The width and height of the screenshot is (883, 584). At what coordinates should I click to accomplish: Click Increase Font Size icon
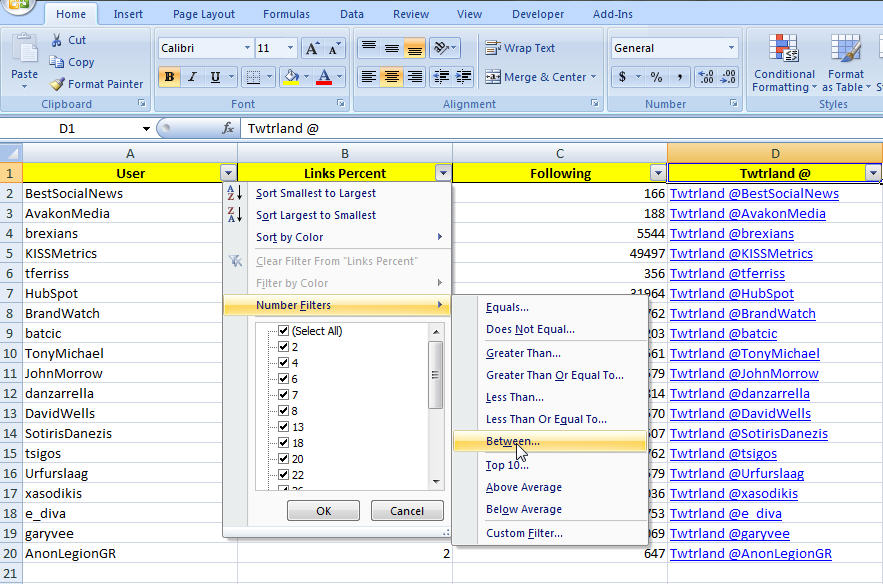point(313,48)
